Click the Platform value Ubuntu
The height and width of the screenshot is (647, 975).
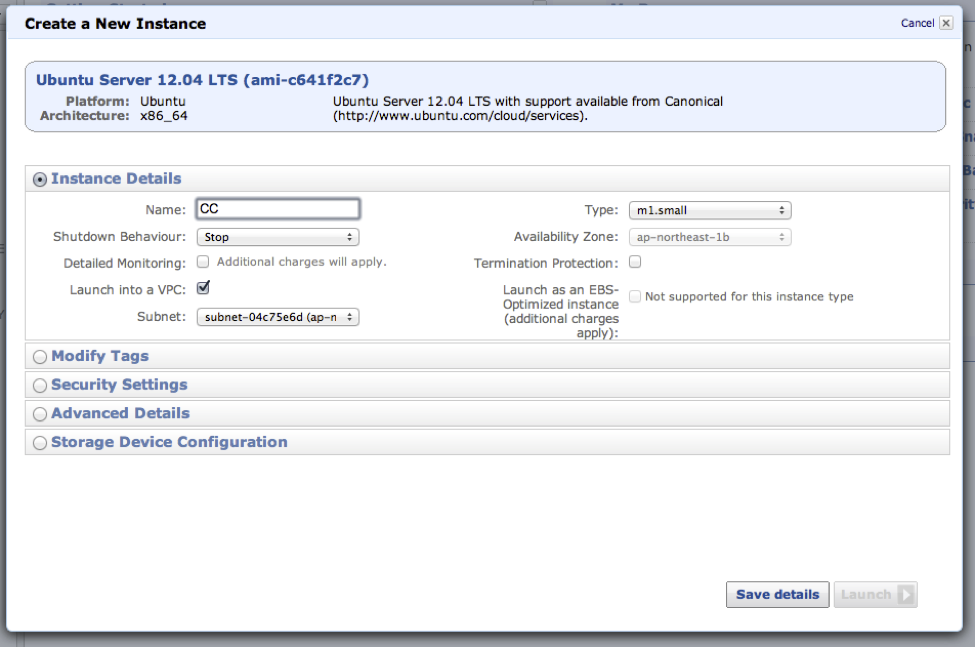click(x=162, y=101)
